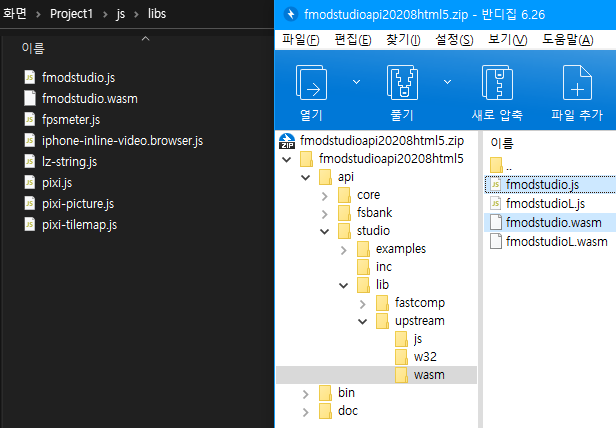
Task: Select the bin folder in tree
Action: click(346, 393)
